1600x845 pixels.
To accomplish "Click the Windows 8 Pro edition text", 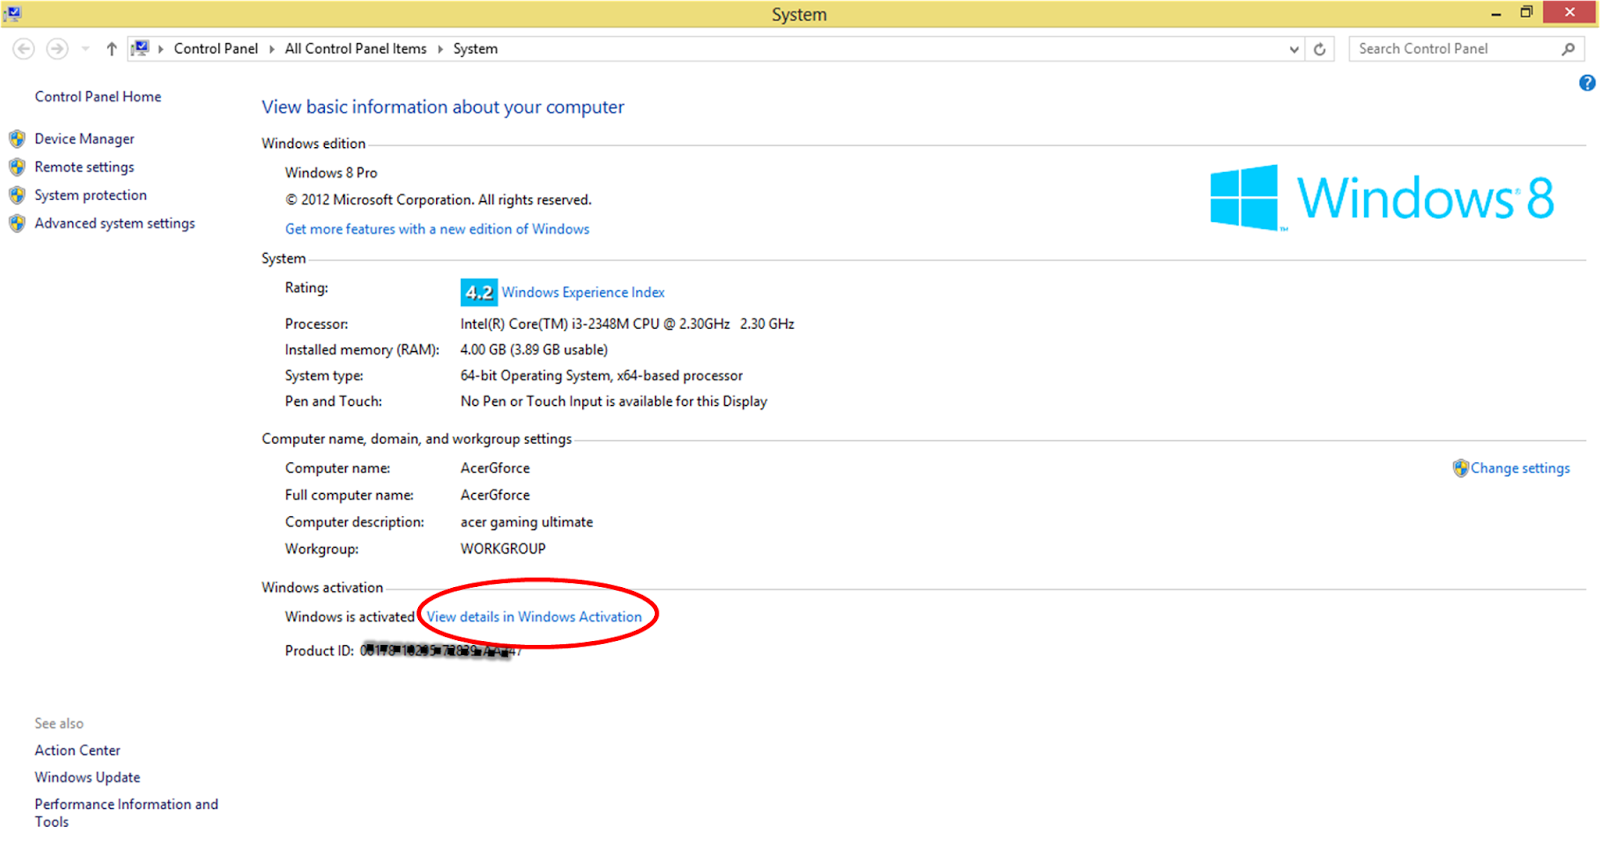I will 331,172.
